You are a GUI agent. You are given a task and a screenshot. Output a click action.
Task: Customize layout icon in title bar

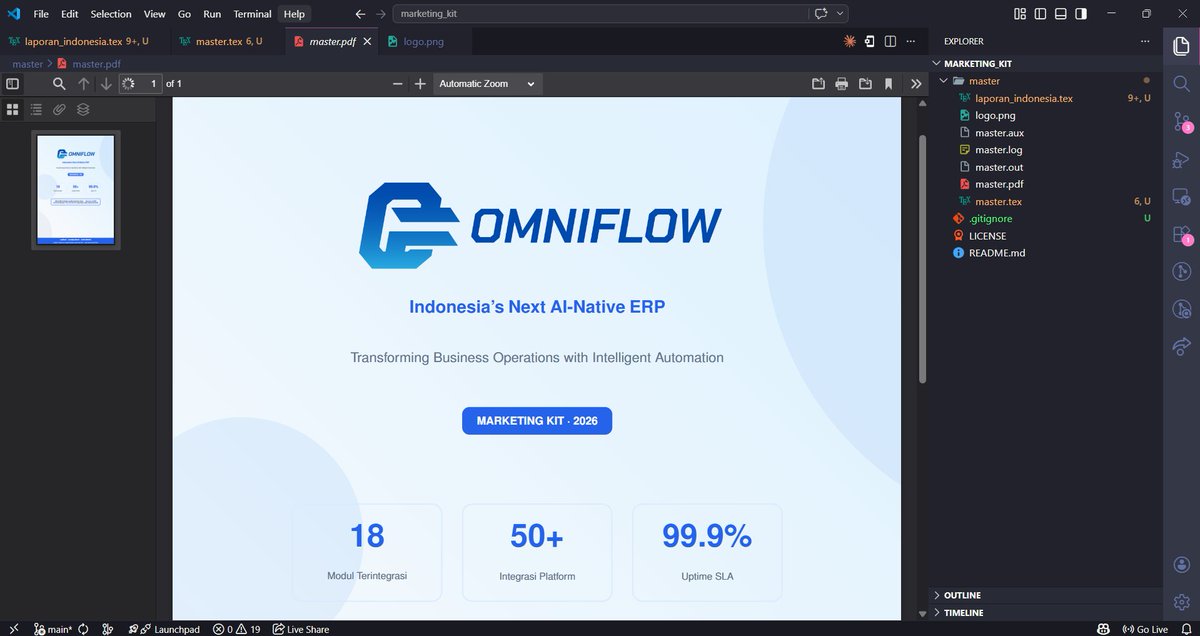[1020, 14]
